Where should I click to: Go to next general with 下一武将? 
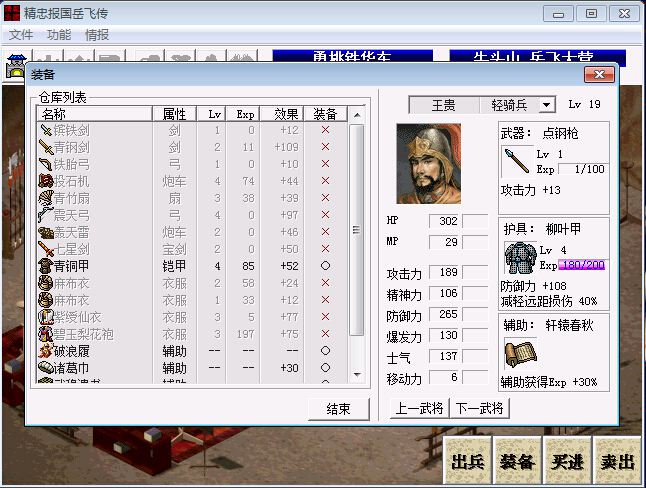coord(479,408)
